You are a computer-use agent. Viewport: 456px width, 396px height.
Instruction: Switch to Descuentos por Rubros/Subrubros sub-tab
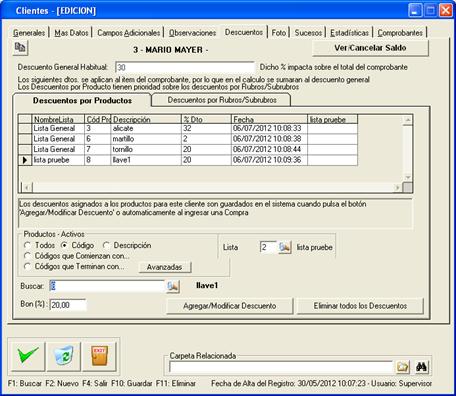point(222,100)
